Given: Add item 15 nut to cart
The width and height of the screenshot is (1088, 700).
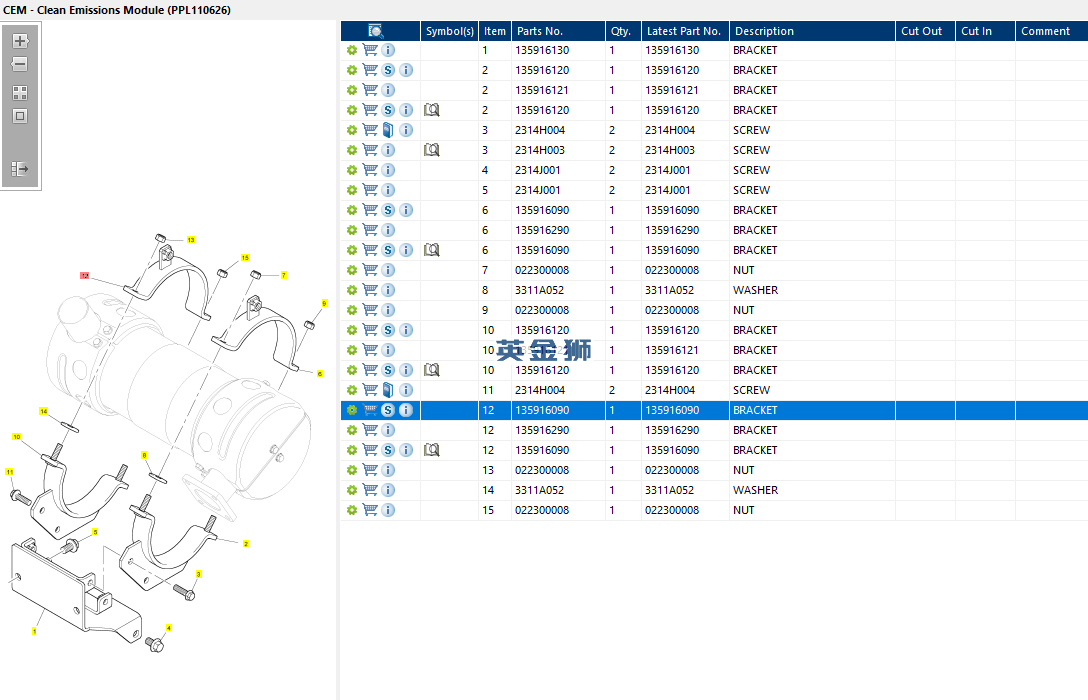Looking at the screenshot, I should pyautogui.click(x=370, y=510).
